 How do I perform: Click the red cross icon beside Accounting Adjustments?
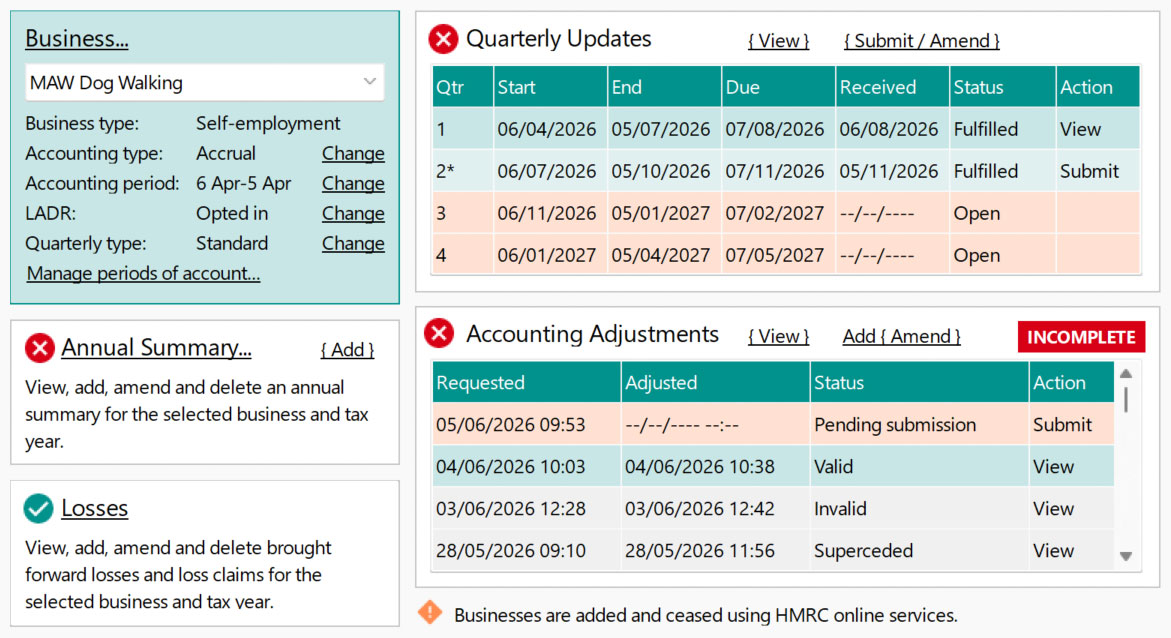439,334
